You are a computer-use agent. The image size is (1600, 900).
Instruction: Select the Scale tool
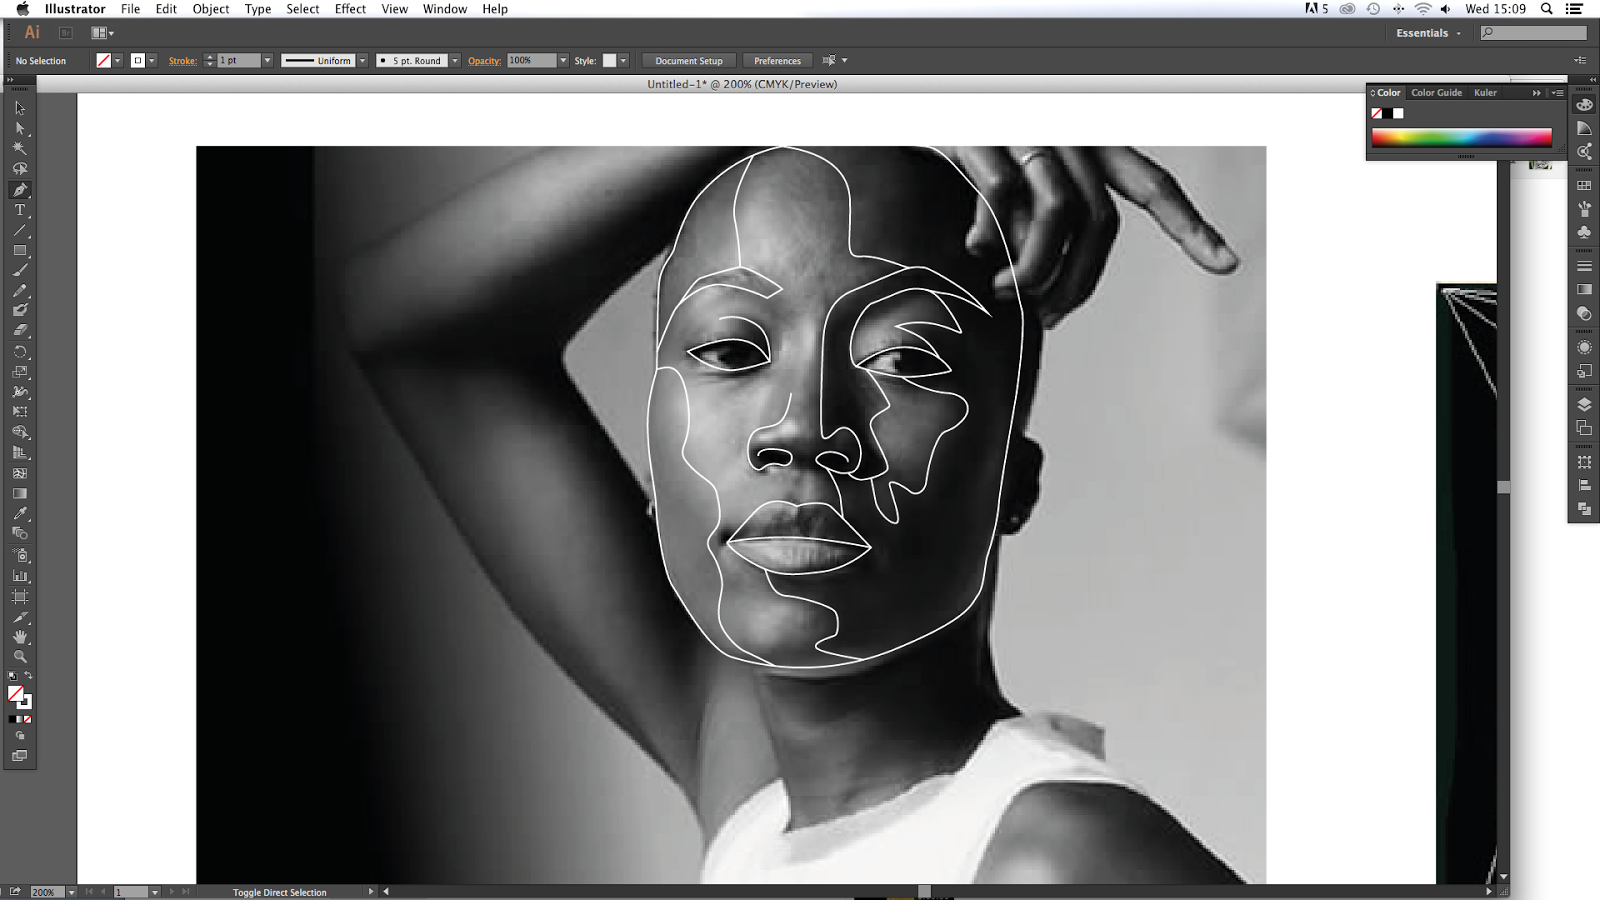pyautogui.click(x=20, y=372)
